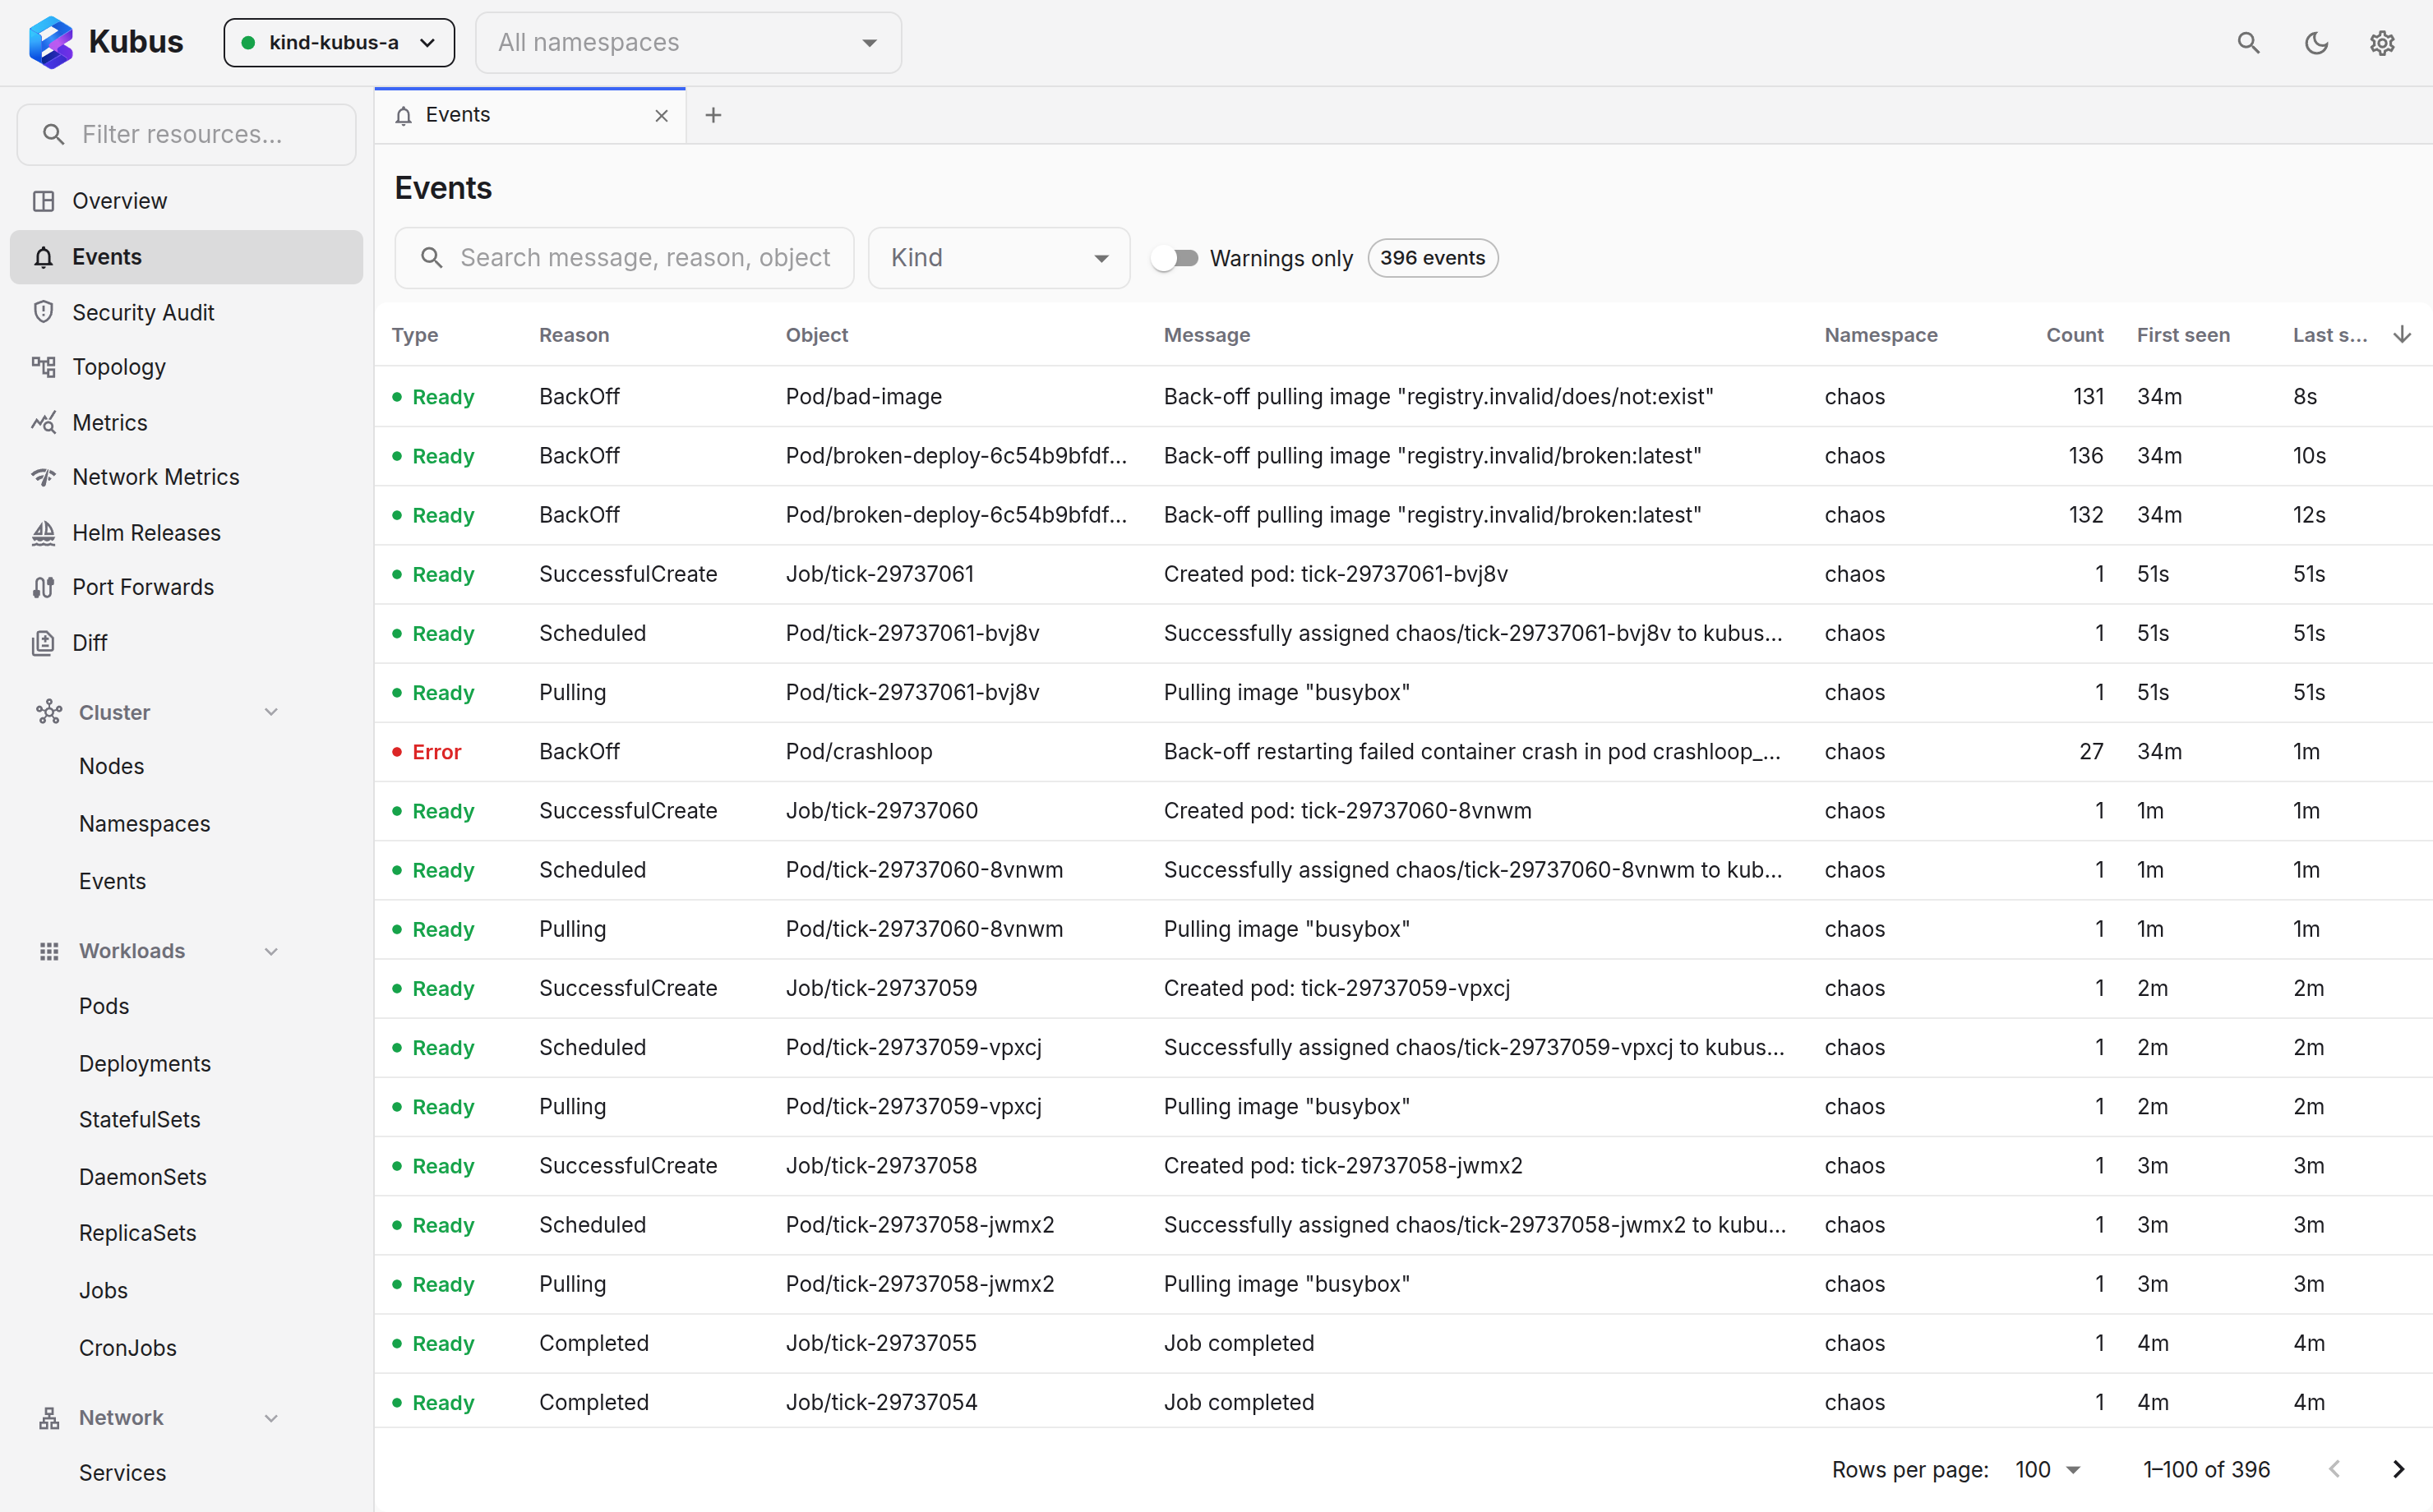This screenshot has width=2433, height=1512.
Task: Click the Security Audit shield icon
Action: (x=43, y=312)
